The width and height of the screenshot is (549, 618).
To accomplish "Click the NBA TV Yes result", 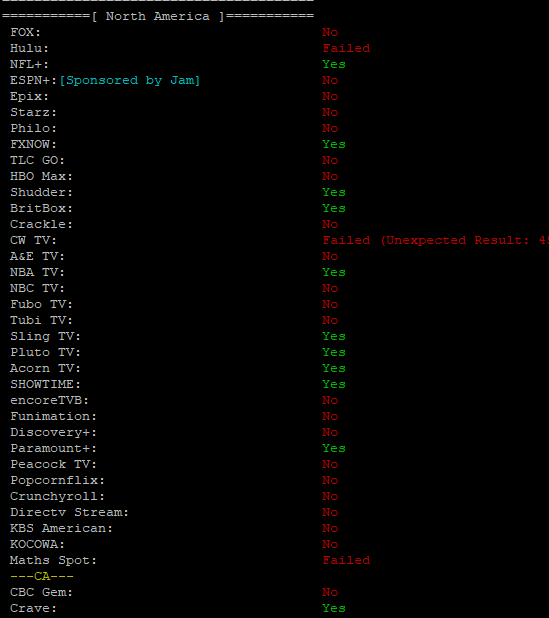I will [x=334, y=272].
